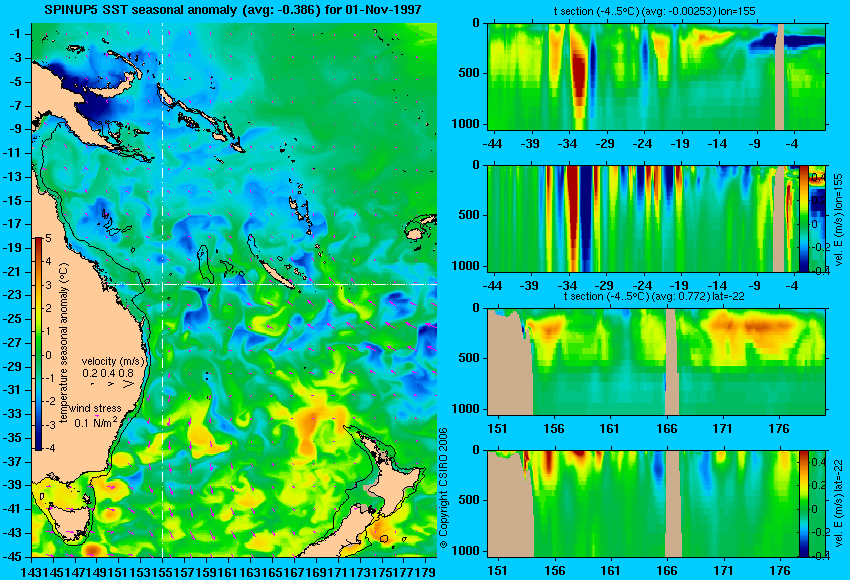Screen dimensions: 850x580
Task: Open the eastward velocity section plot for lon=155
Action: point(643,219)
